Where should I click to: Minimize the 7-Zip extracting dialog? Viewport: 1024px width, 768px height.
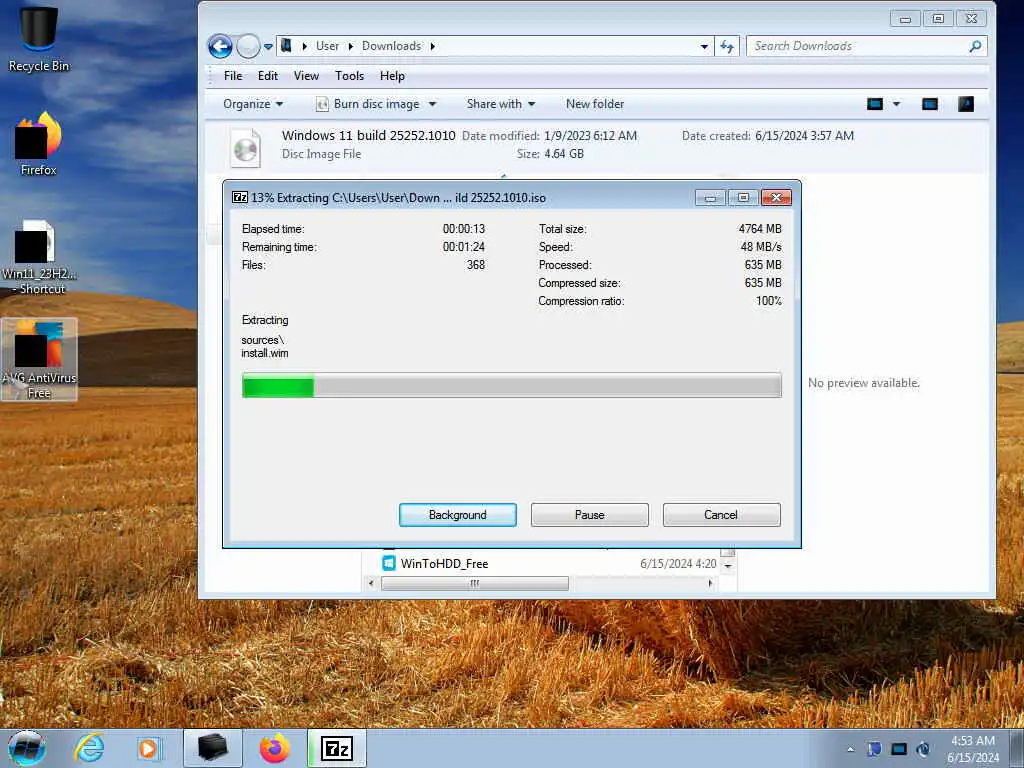710,197
